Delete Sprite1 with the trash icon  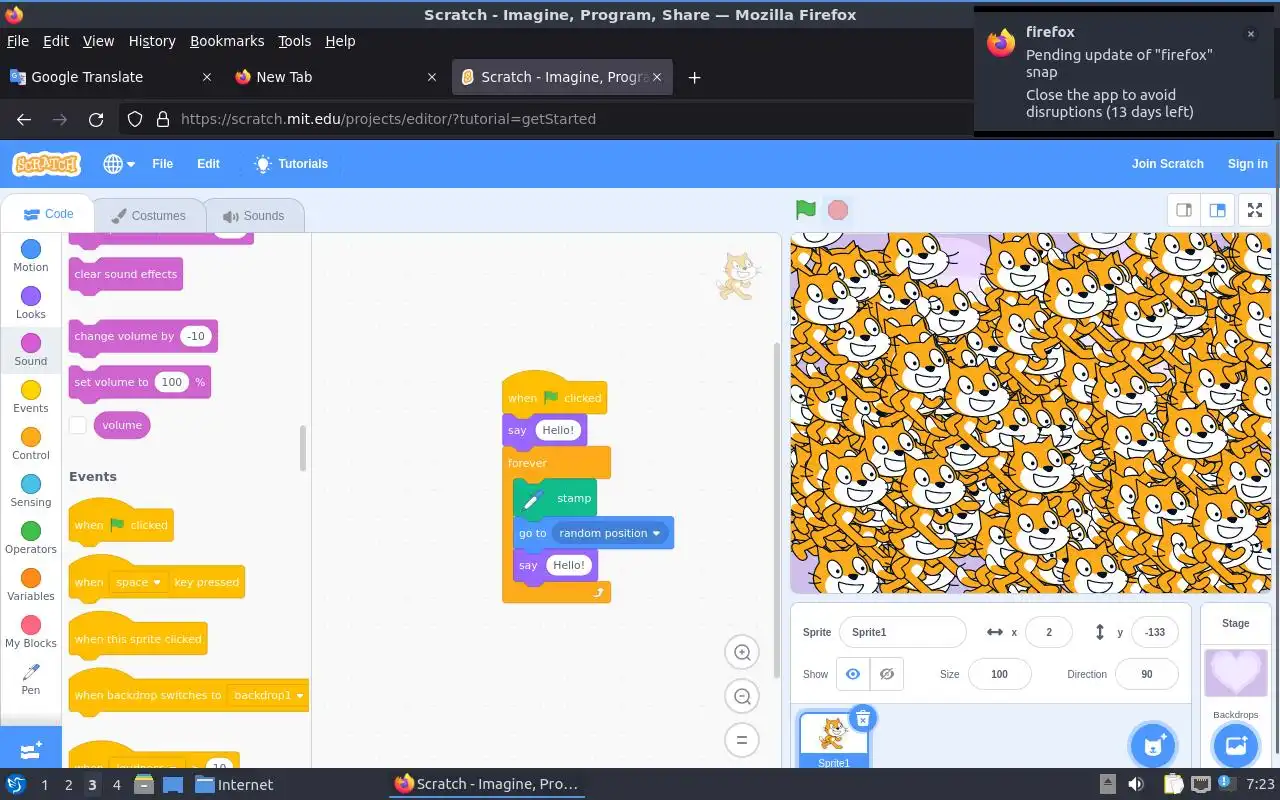863,718
